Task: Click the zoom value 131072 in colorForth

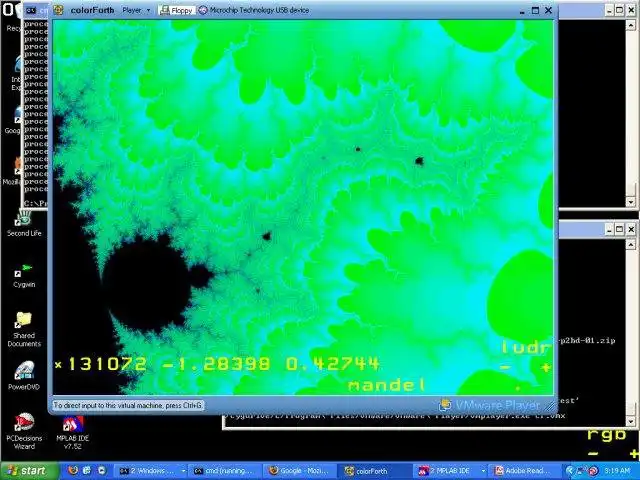Action: tap(107, 364)
